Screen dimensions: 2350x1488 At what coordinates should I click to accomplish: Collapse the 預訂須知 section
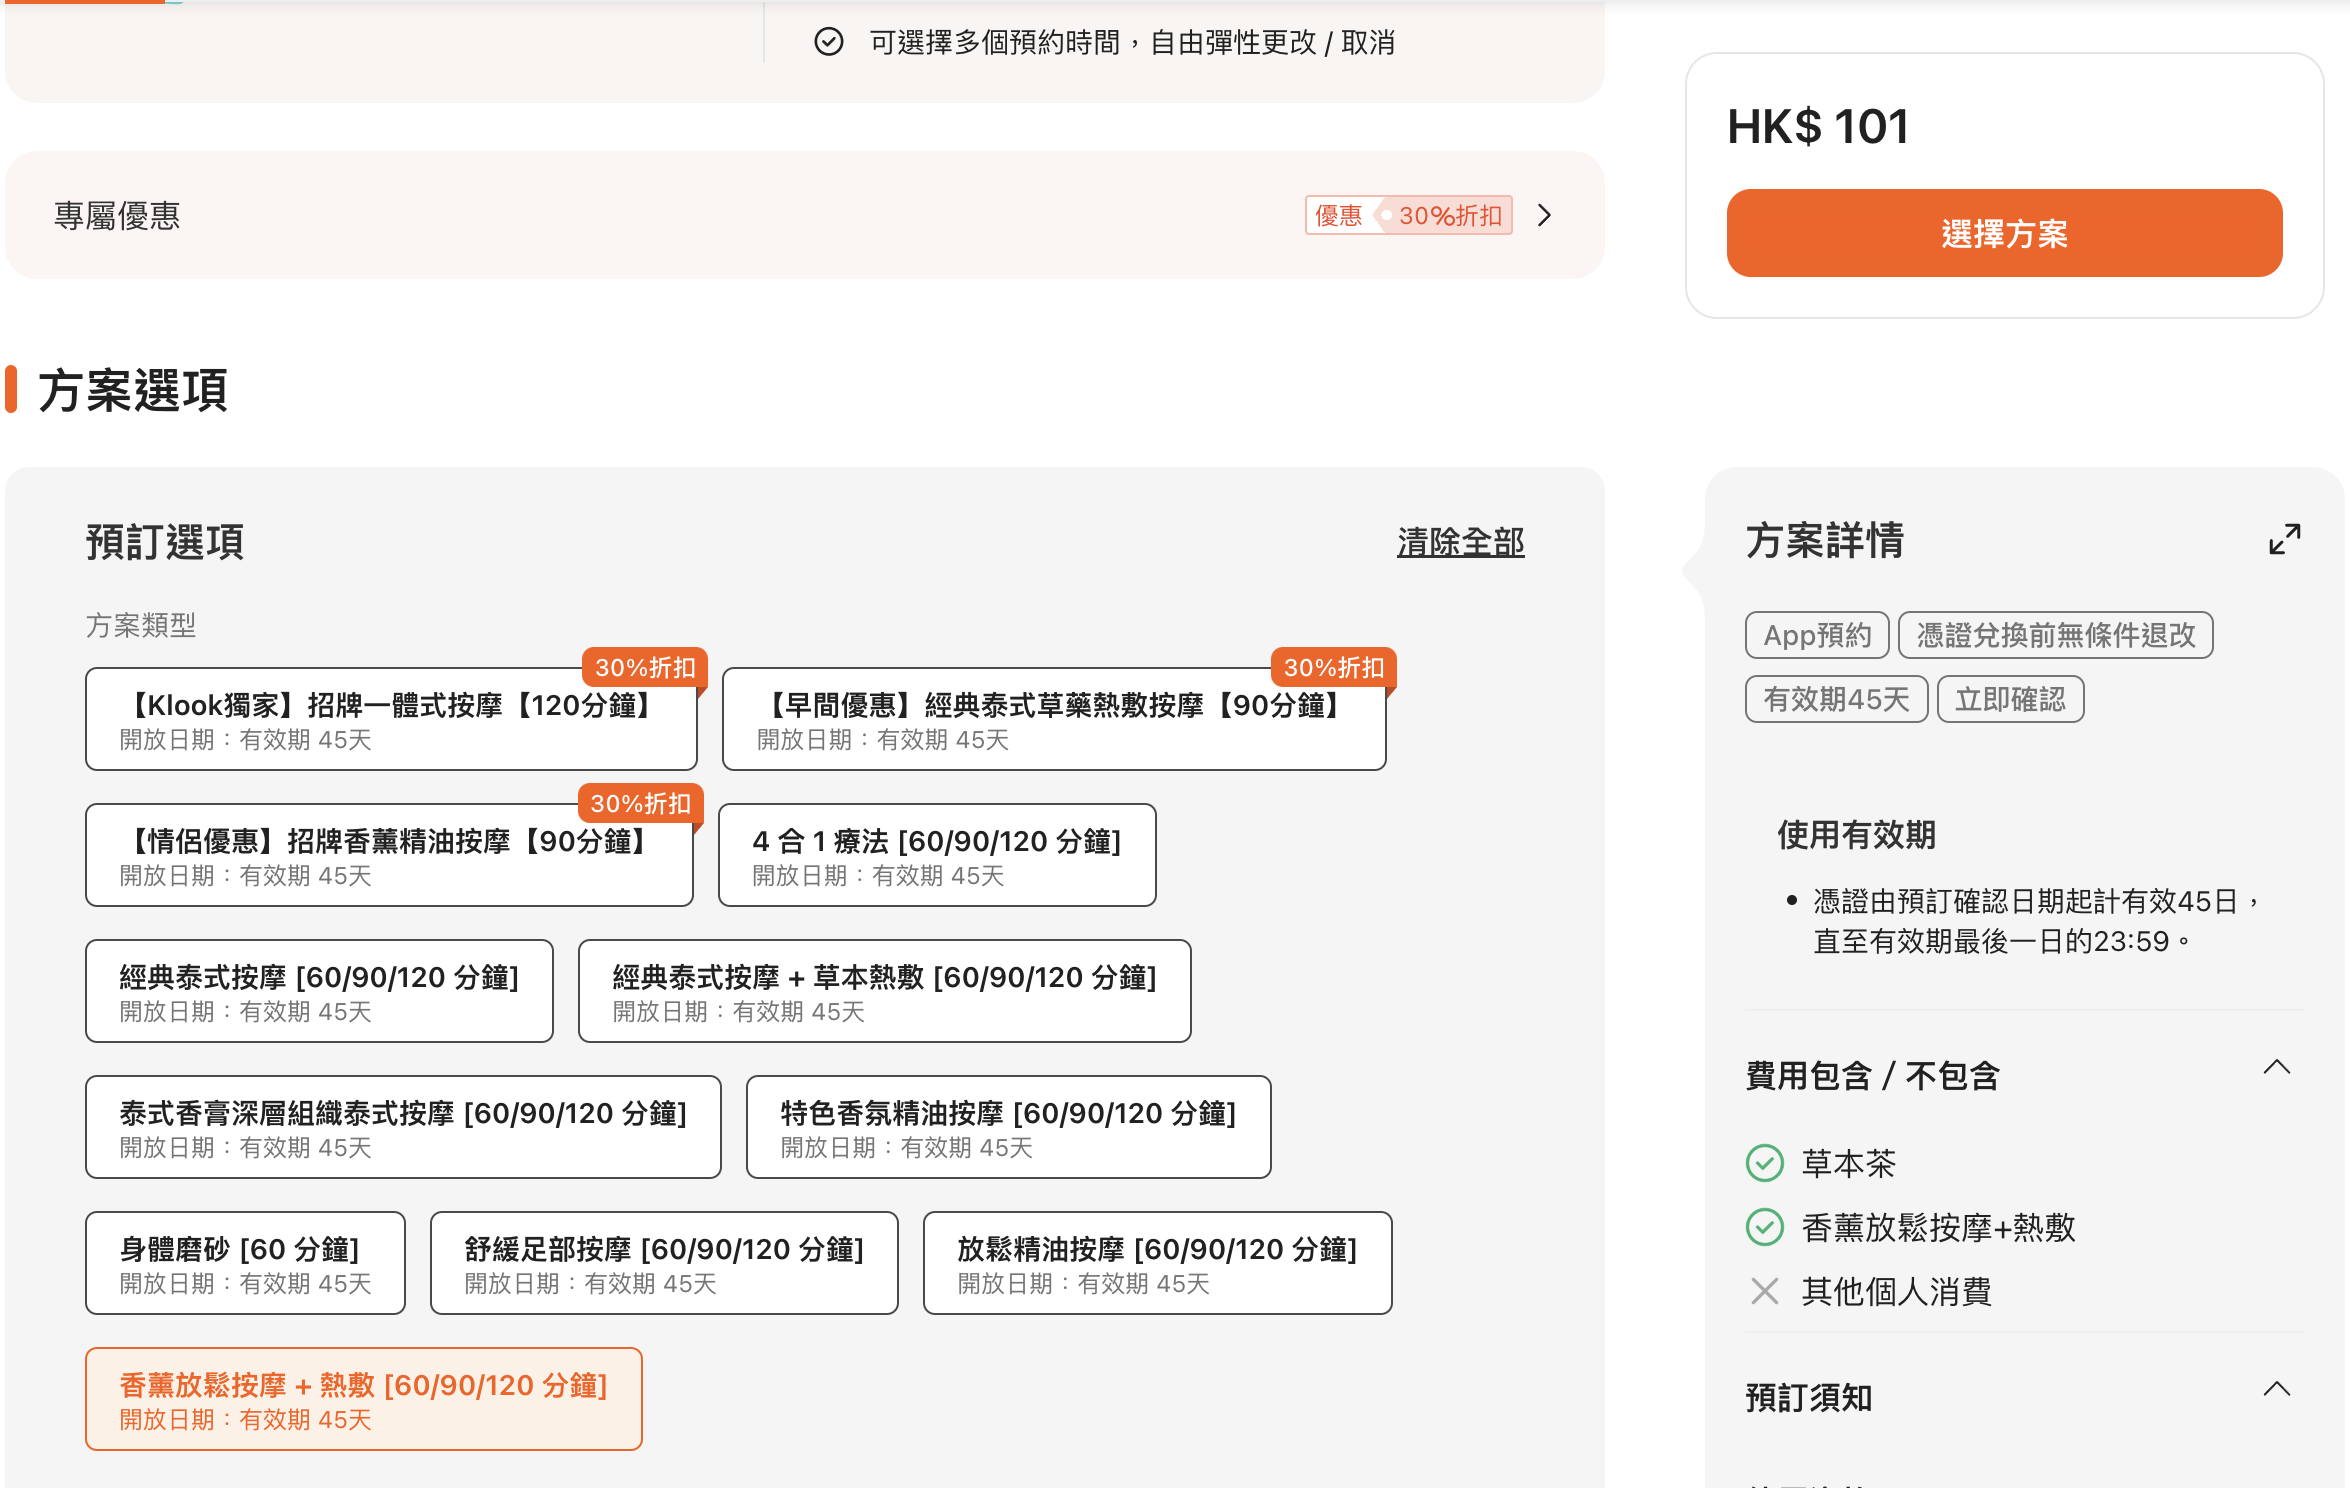2276,1389
